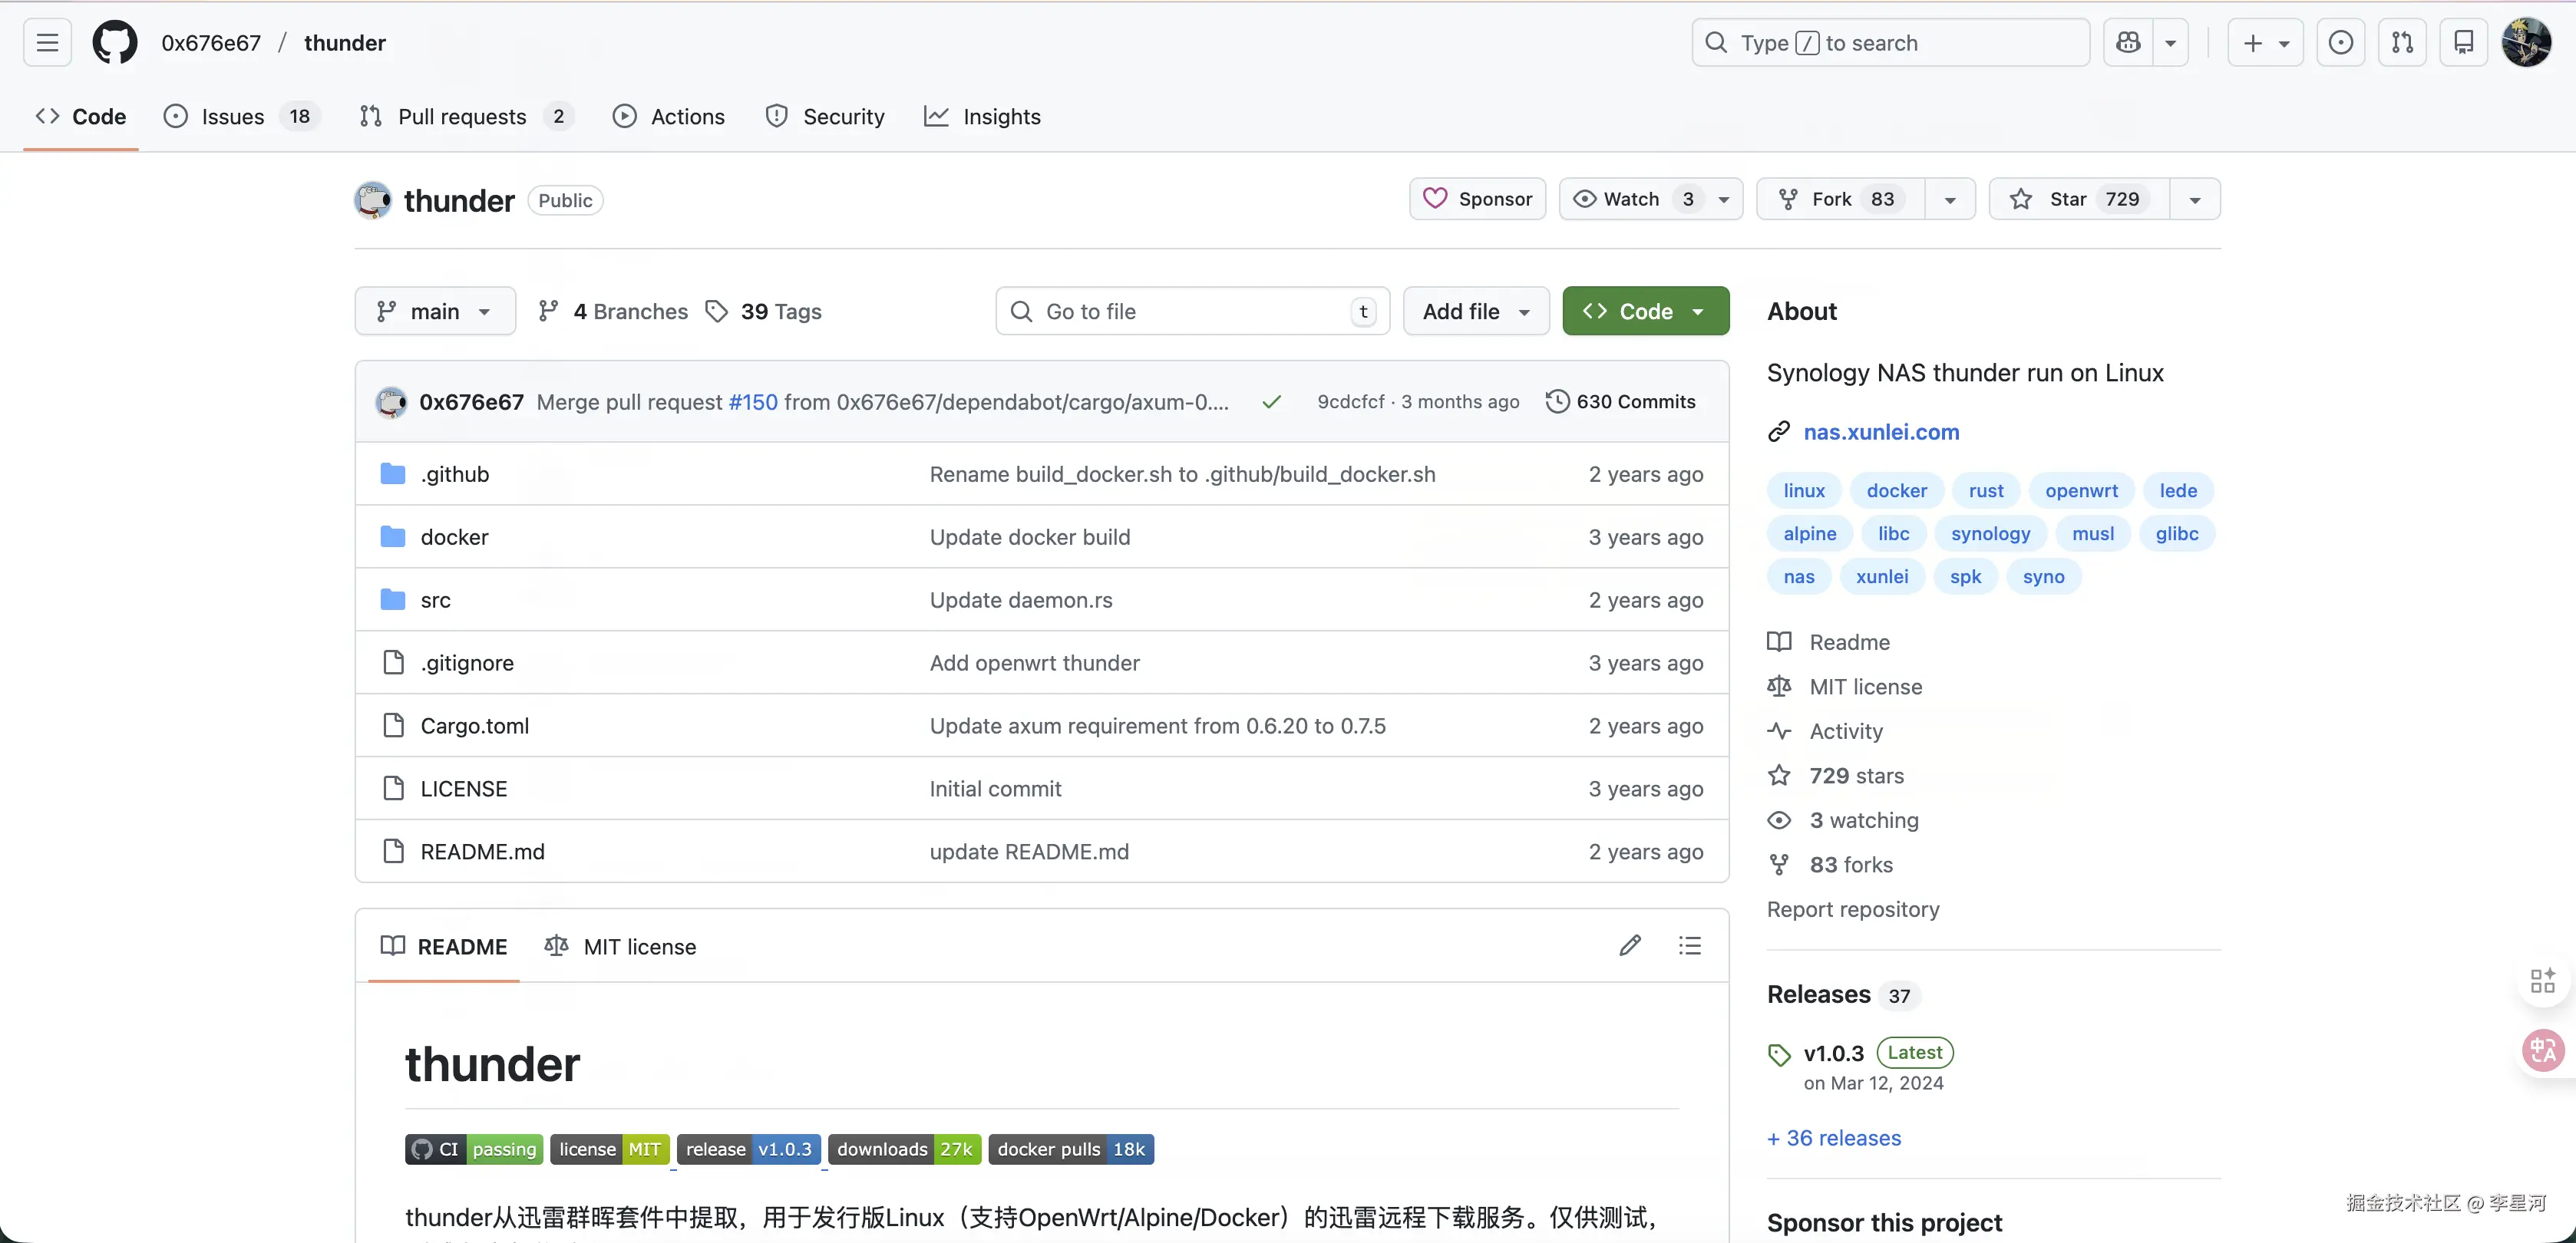The height and width of the screenshot is (1243, 2576).
Task: Open the hamburger navigation menu
Action: 47,43
